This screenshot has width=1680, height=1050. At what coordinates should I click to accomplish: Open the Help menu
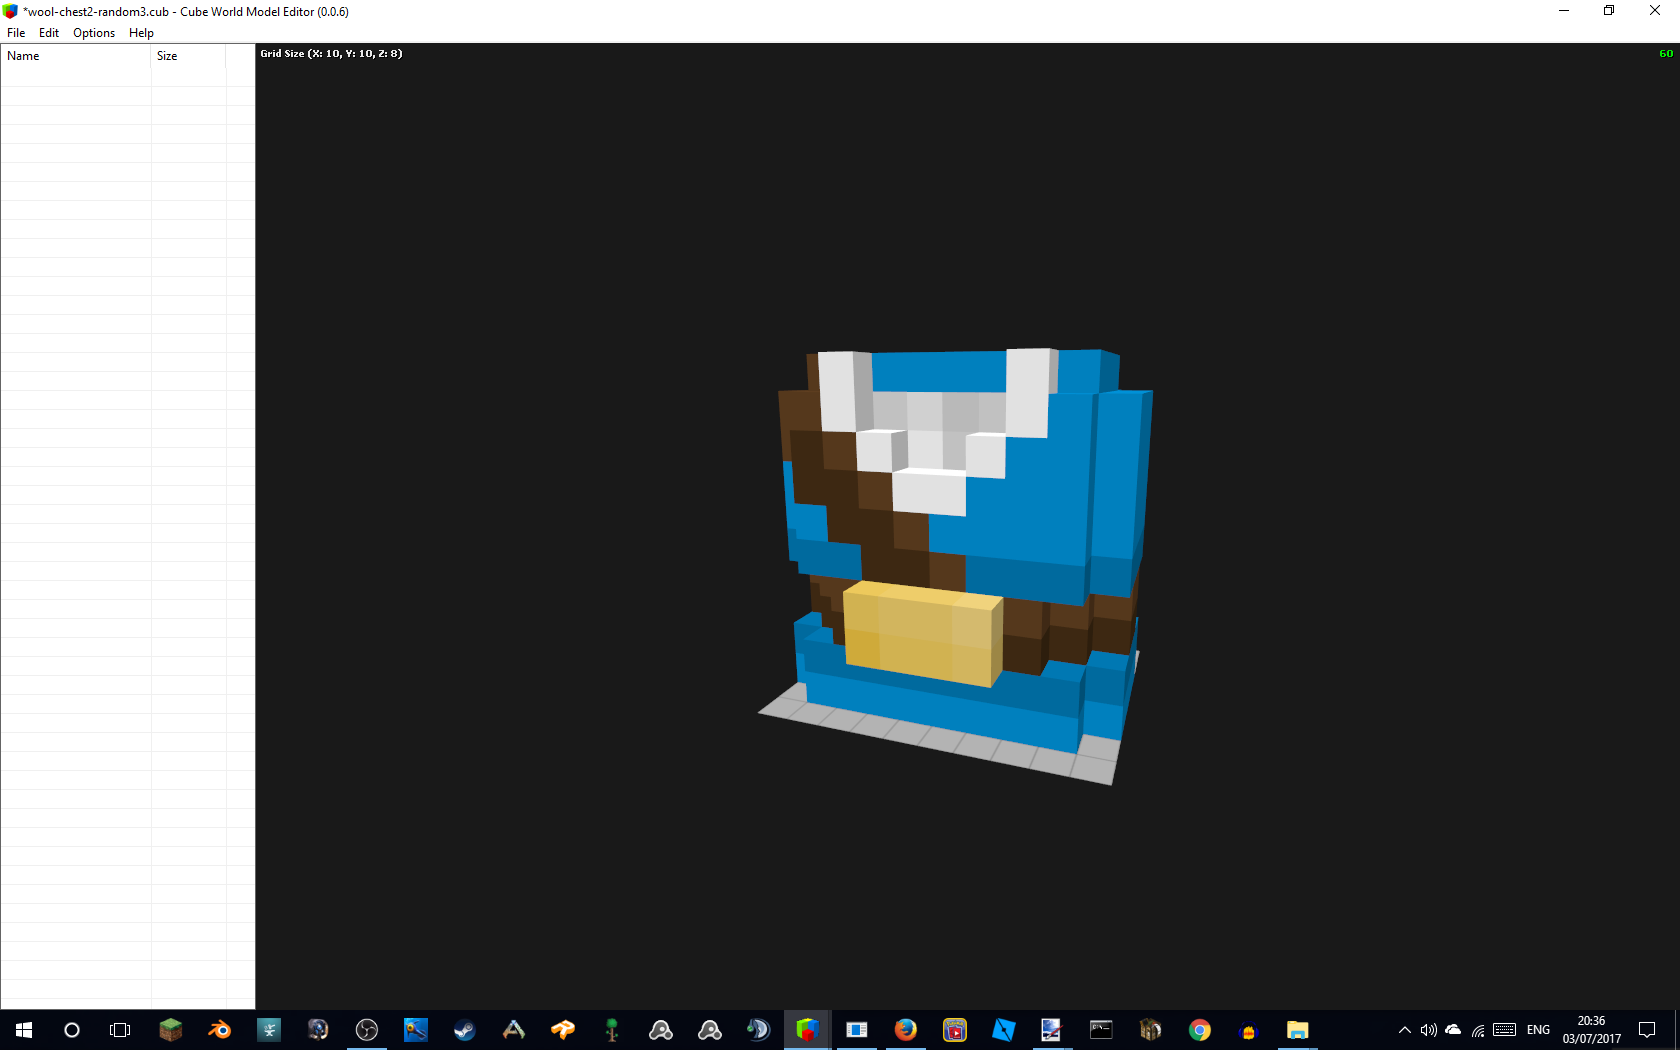coord(141,32)
